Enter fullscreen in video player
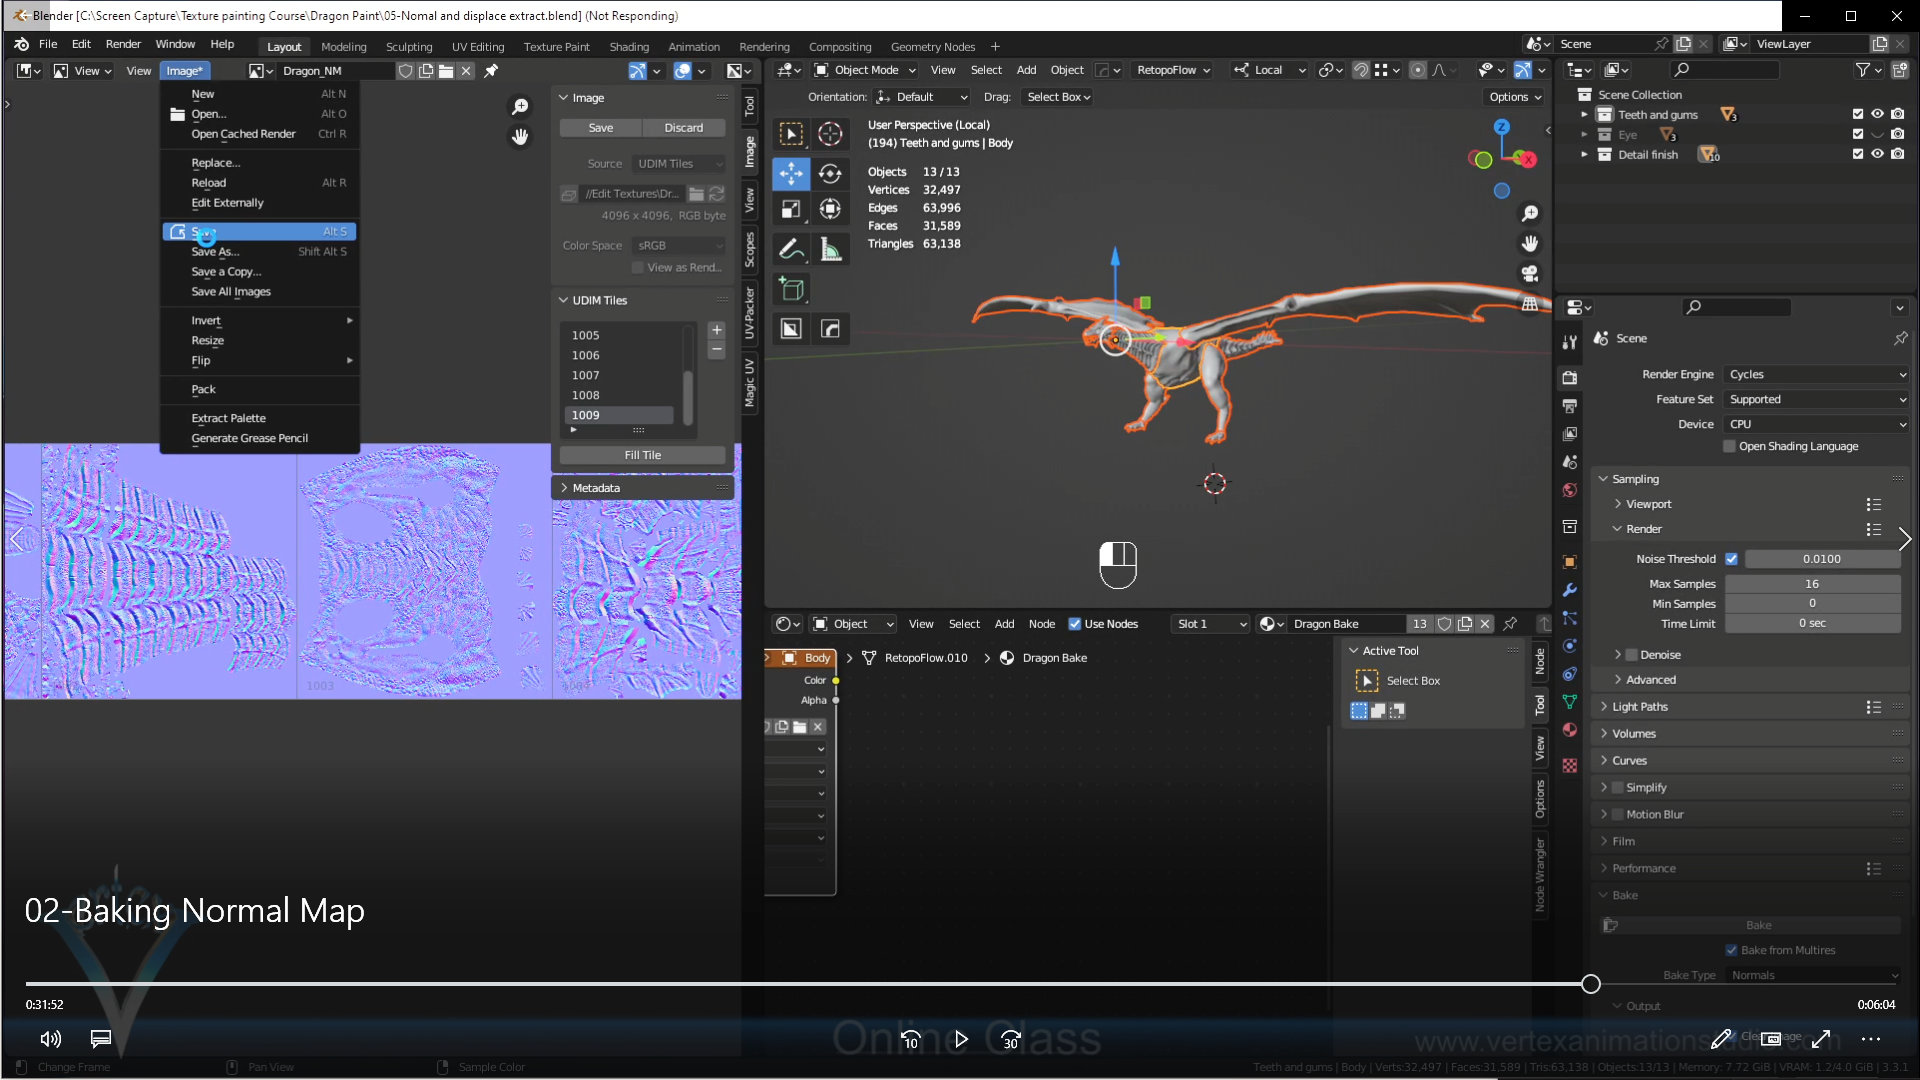The image size is (1920, 1080). 1821,1040
